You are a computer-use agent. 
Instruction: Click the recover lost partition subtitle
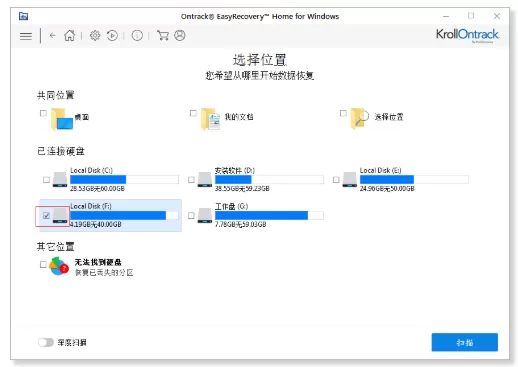pyautogui.click(x=104, y=273)
